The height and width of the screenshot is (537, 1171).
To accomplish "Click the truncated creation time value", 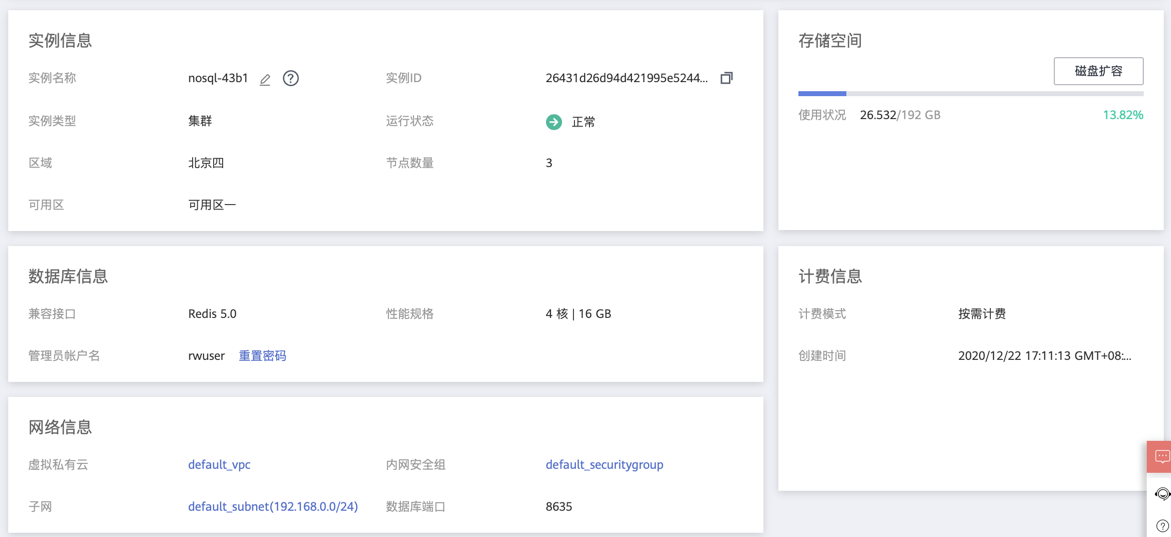I will pyautogui.click(x=1044, y=356).
